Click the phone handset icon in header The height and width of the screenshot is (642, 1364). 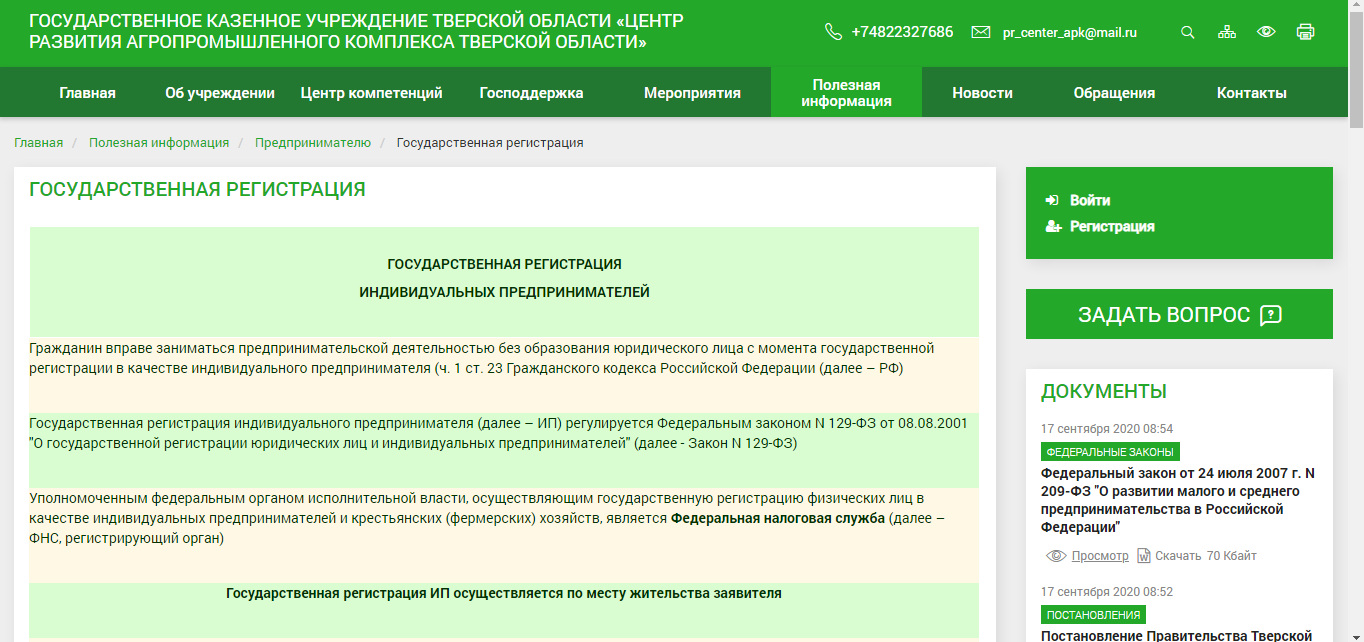tap(833, 32)
